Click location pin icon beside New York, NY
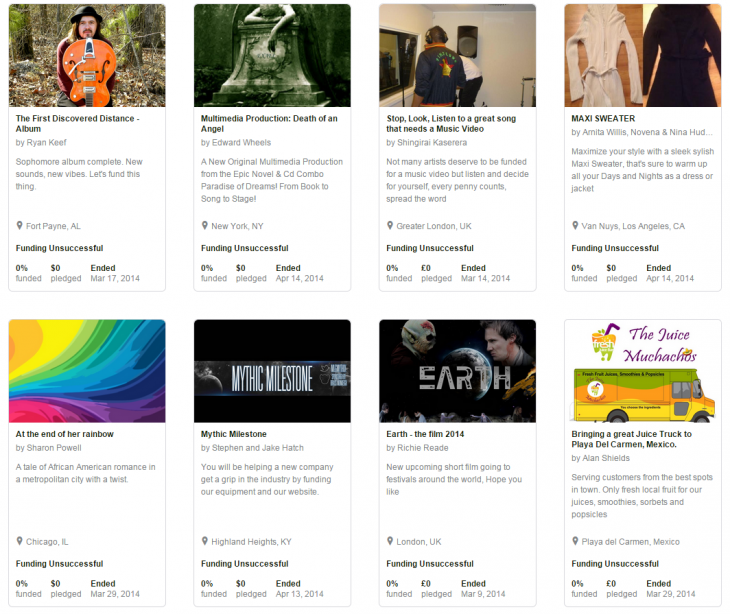The height and width of the screenshot is (614, 730). pos(204,226)
